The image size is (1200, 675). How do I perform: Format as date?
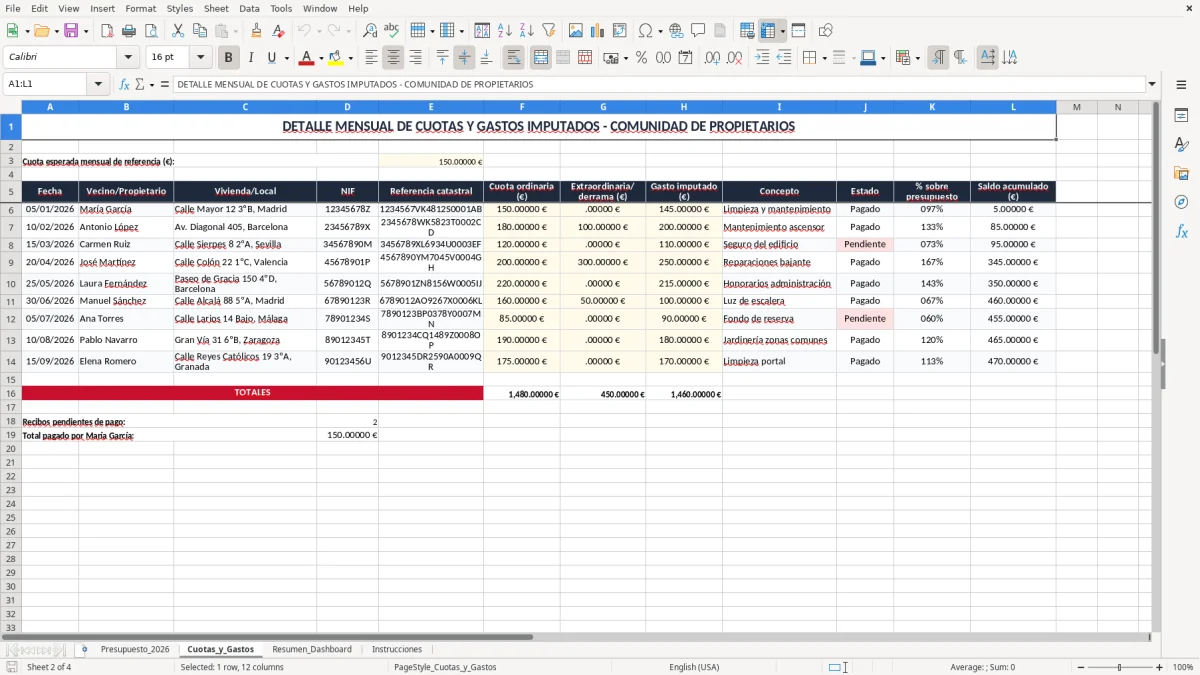[685, 58]
